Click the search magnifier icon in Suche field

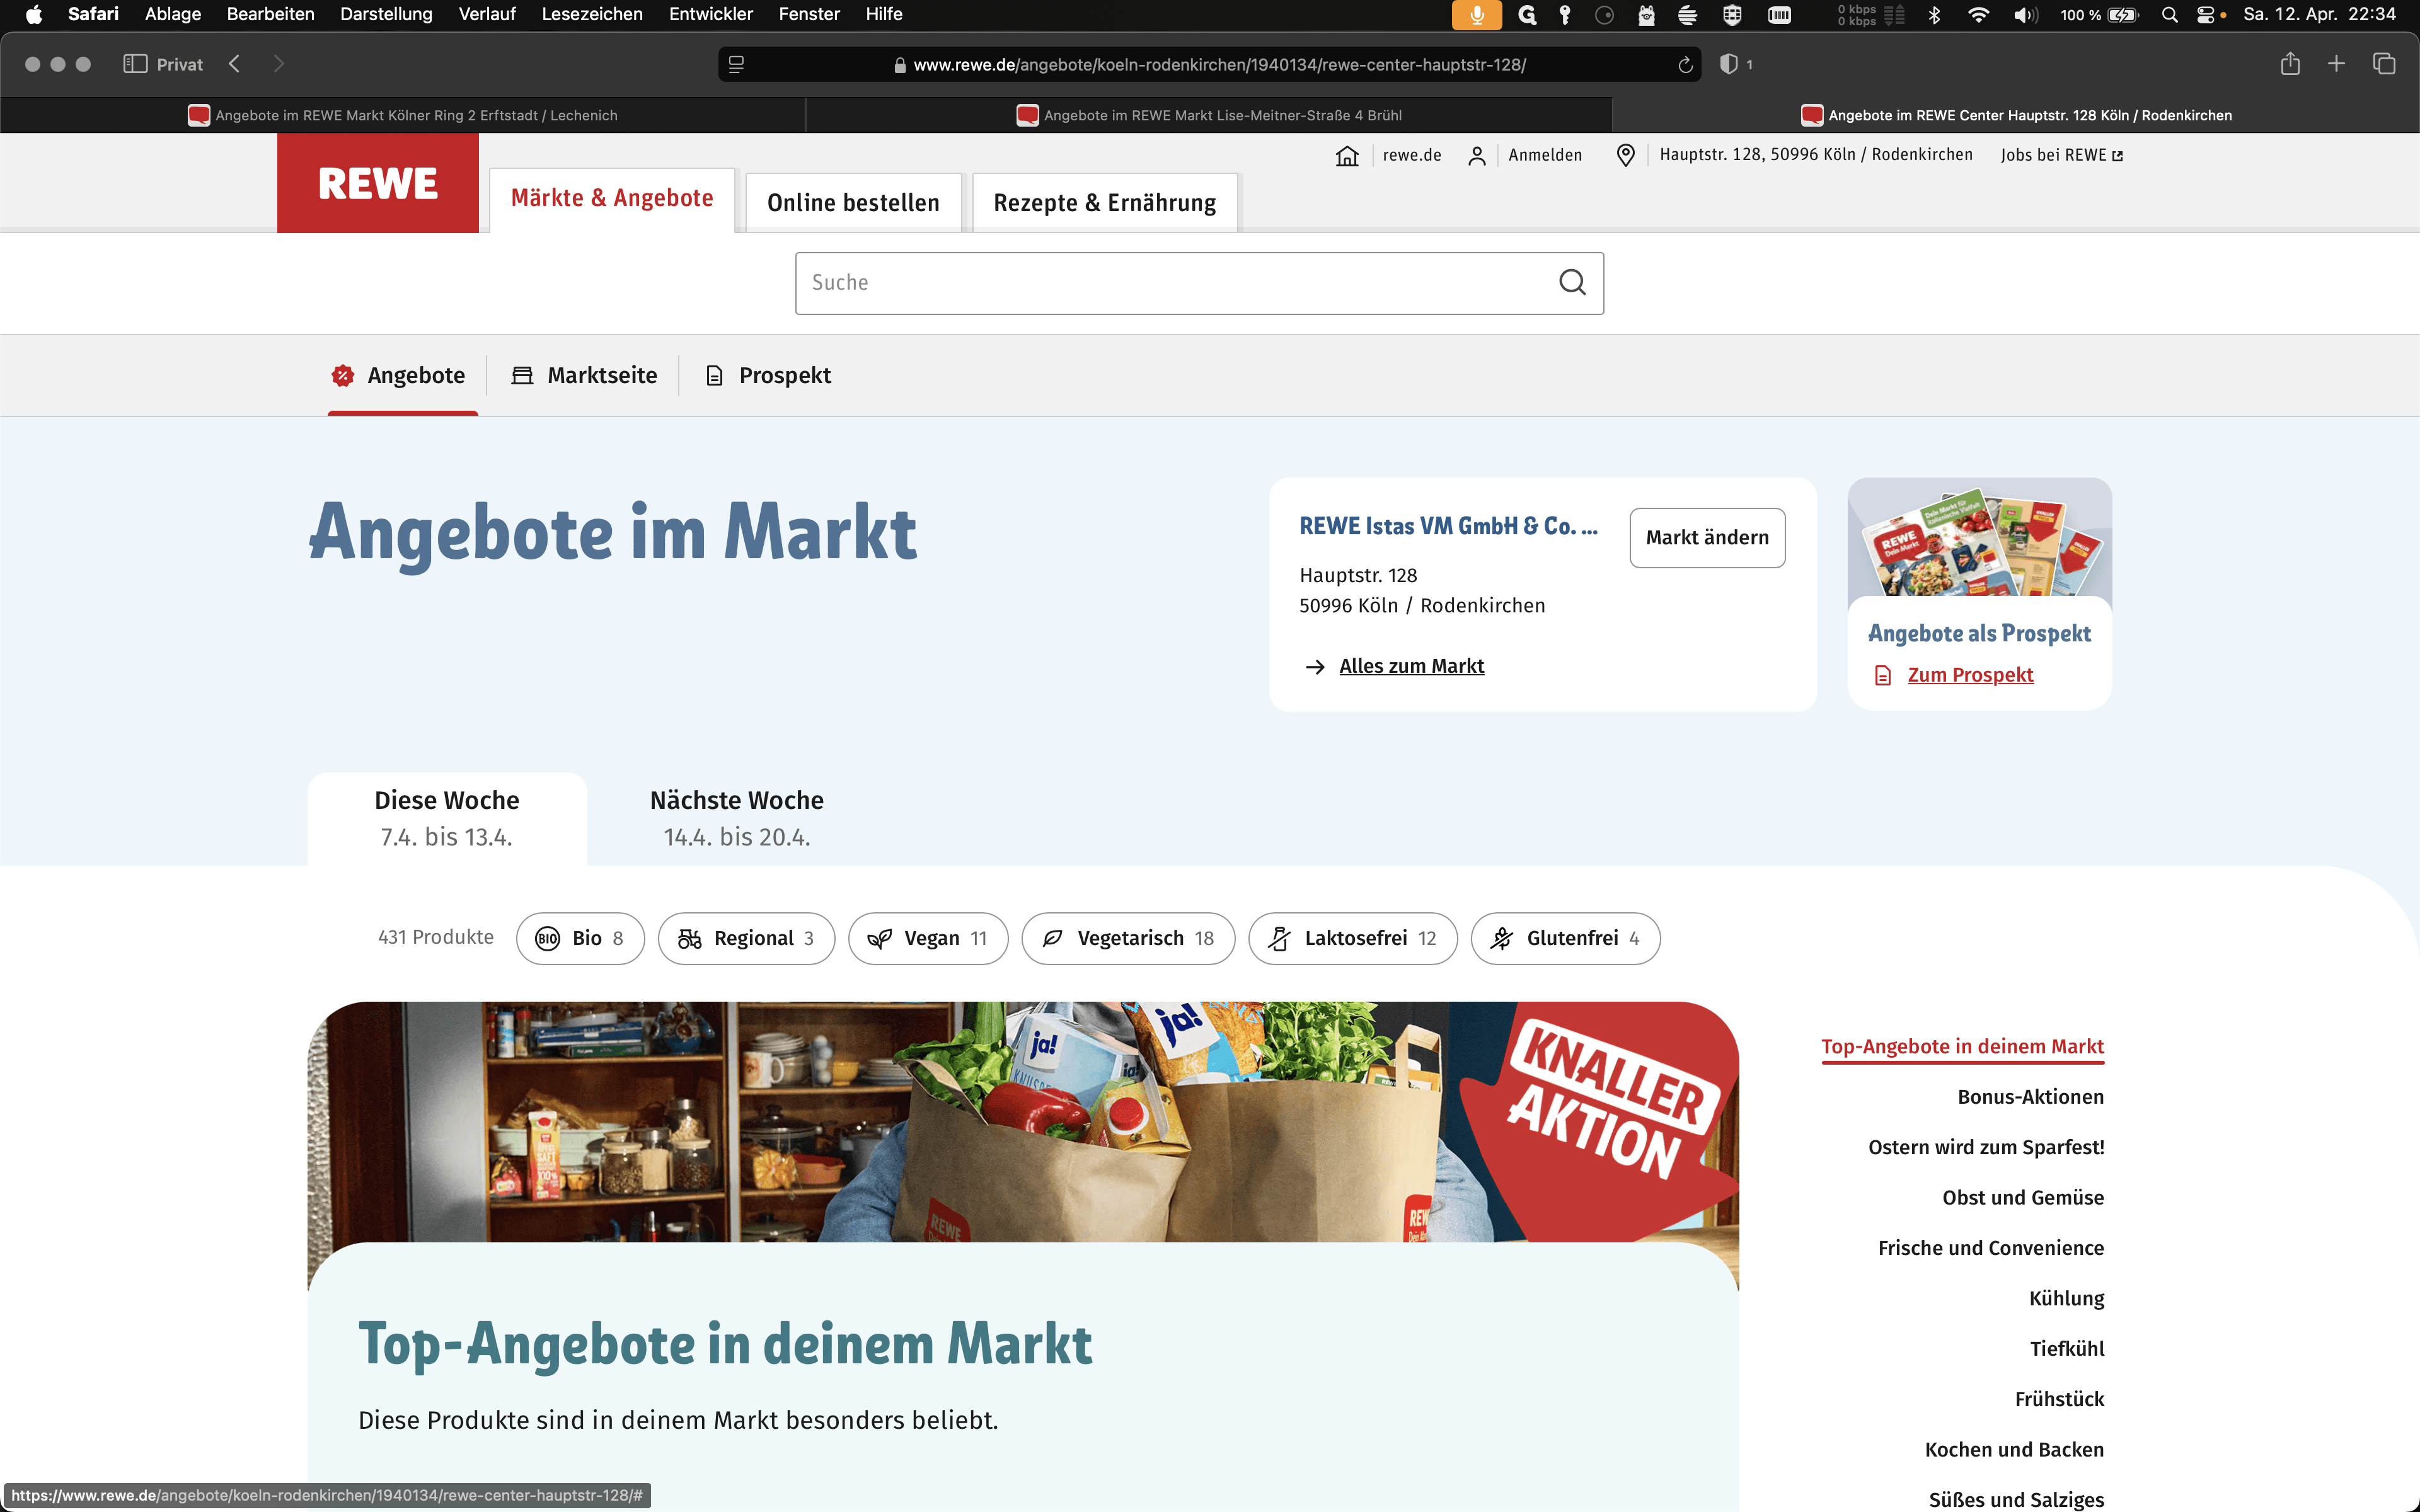pyautogui.click(x=1572, y=283)
